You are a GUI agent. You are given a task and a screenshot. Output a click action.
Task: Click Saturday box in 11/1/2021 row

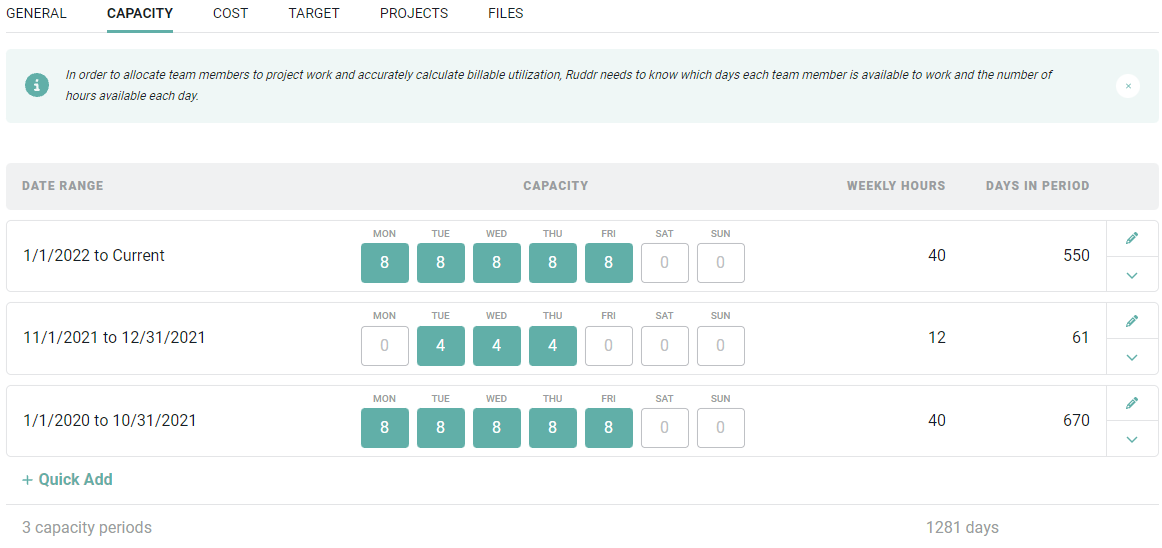coord(665,346)
